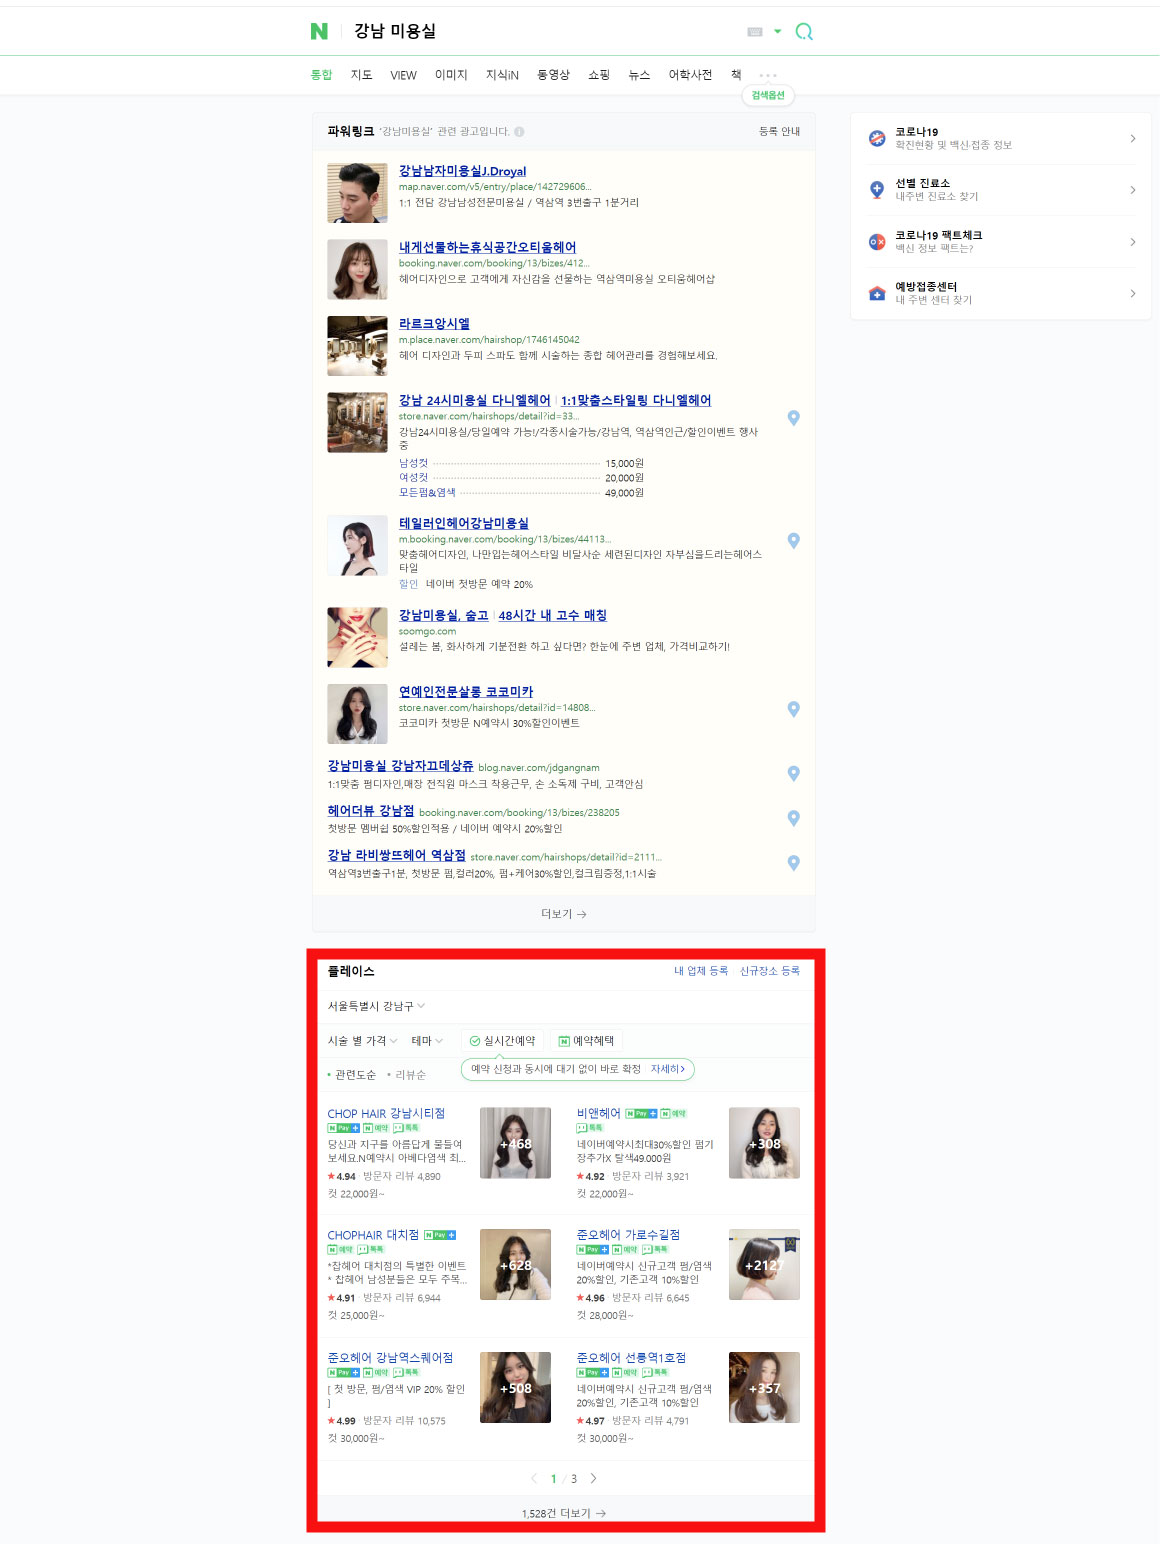The width and height of the screenshot is (1160, 1544).
Task: Switch to the 쇼핑 tab
Action: (x=599, y=75)
